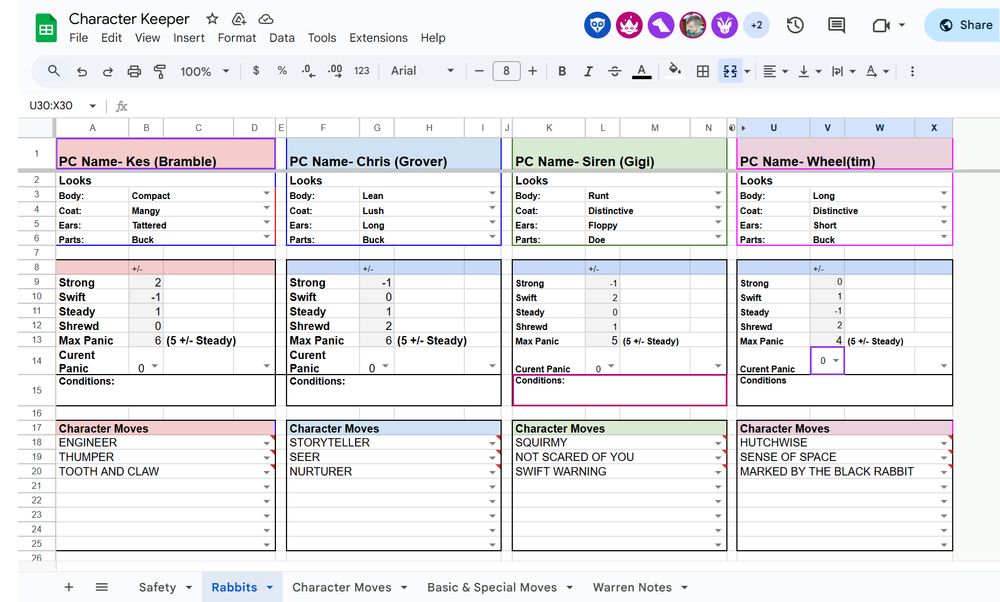Click the Share button
Image resolution: width=1000 pixels, height=602 pixels.
(x=961, y=25)
